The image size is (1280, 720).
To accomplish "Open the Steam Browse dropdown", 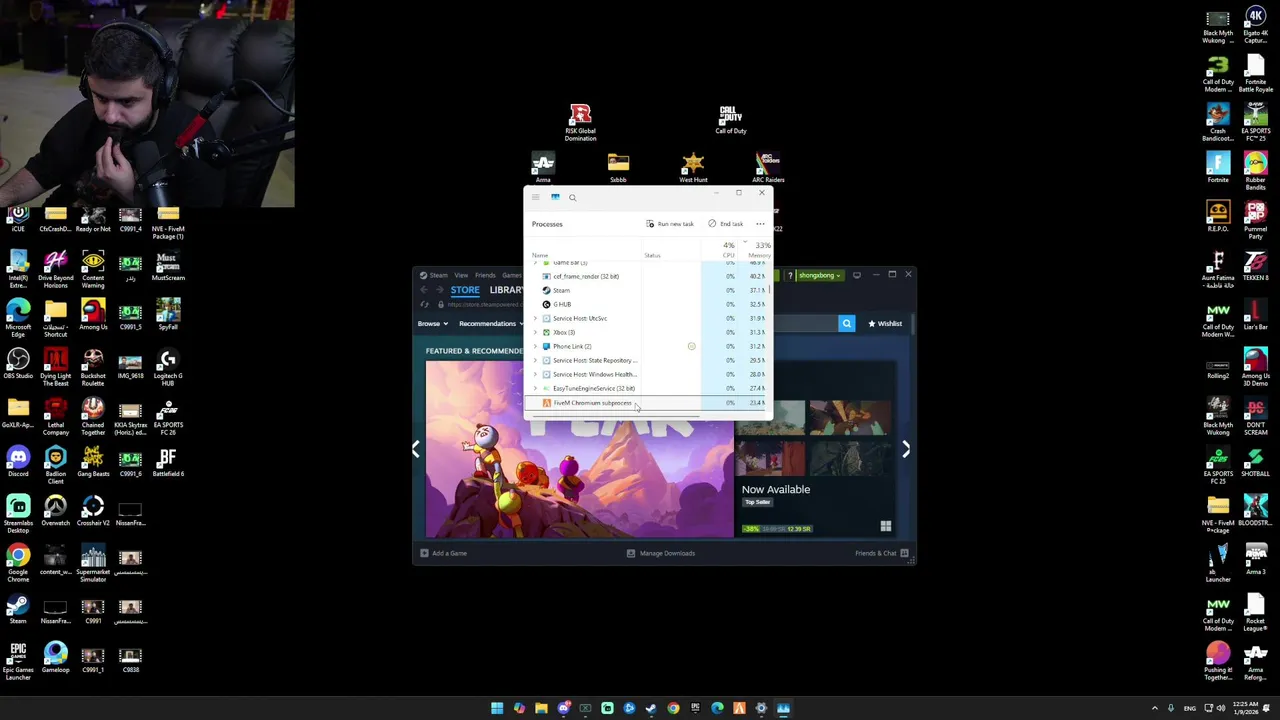I will 432,323.
